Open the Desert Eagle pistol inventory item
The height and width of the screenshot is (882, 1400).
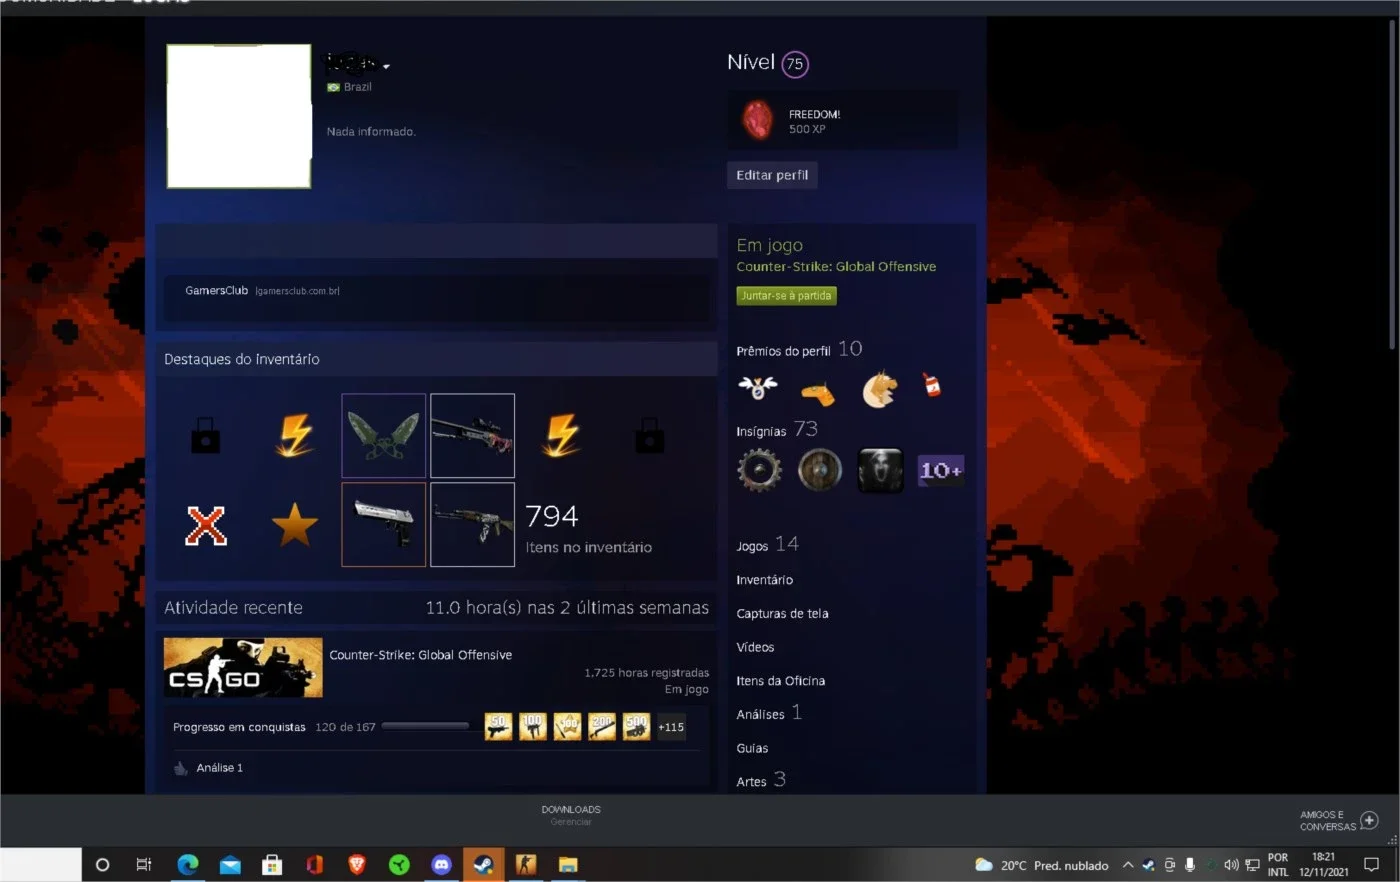coord(384,524)
